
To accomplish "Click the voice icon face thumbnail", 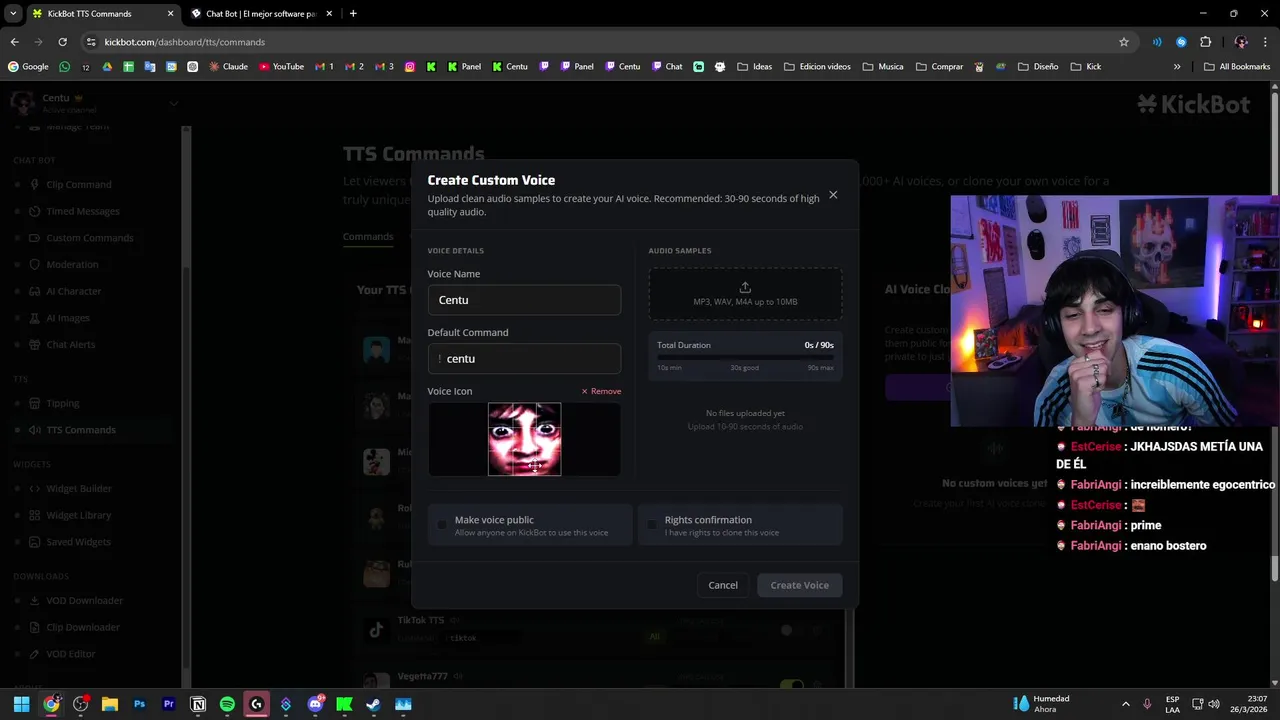I will pyautogui.click(x=524, y=439).
